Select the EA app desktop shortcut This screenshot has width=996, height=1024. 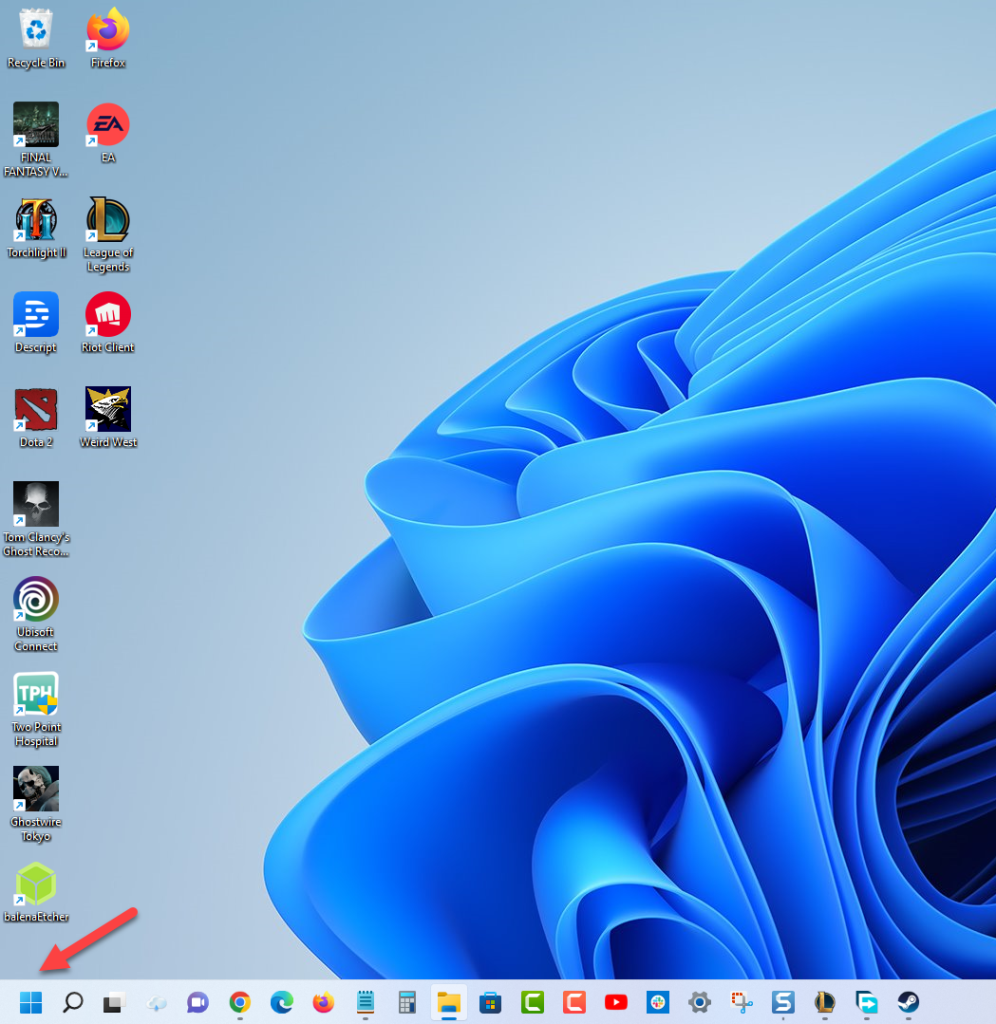tap(108, 133)
